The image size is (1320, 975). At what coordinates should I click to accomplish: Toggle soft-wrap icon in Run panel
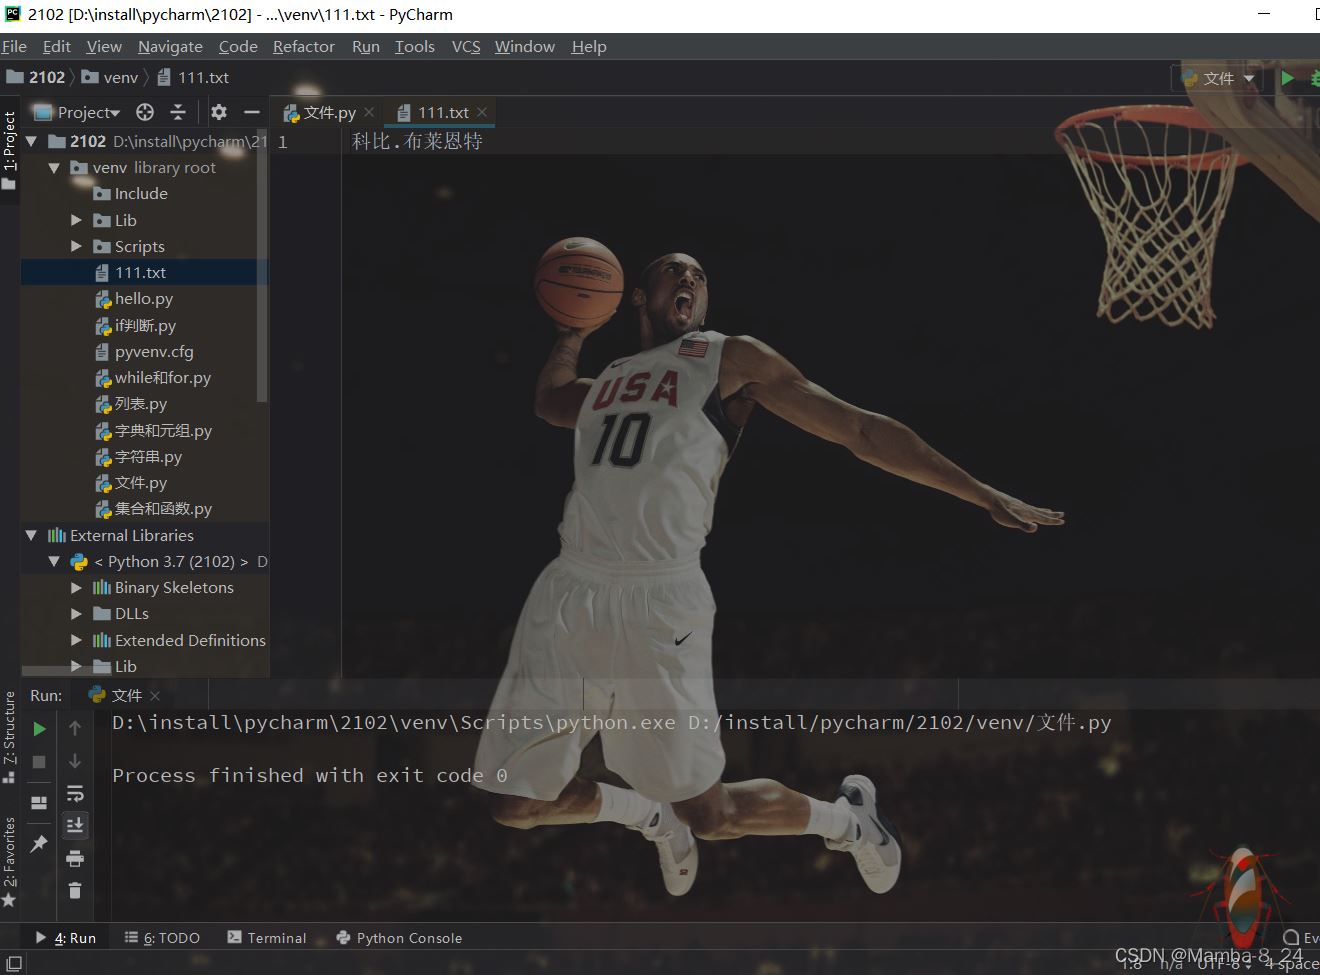pos(75,794)
